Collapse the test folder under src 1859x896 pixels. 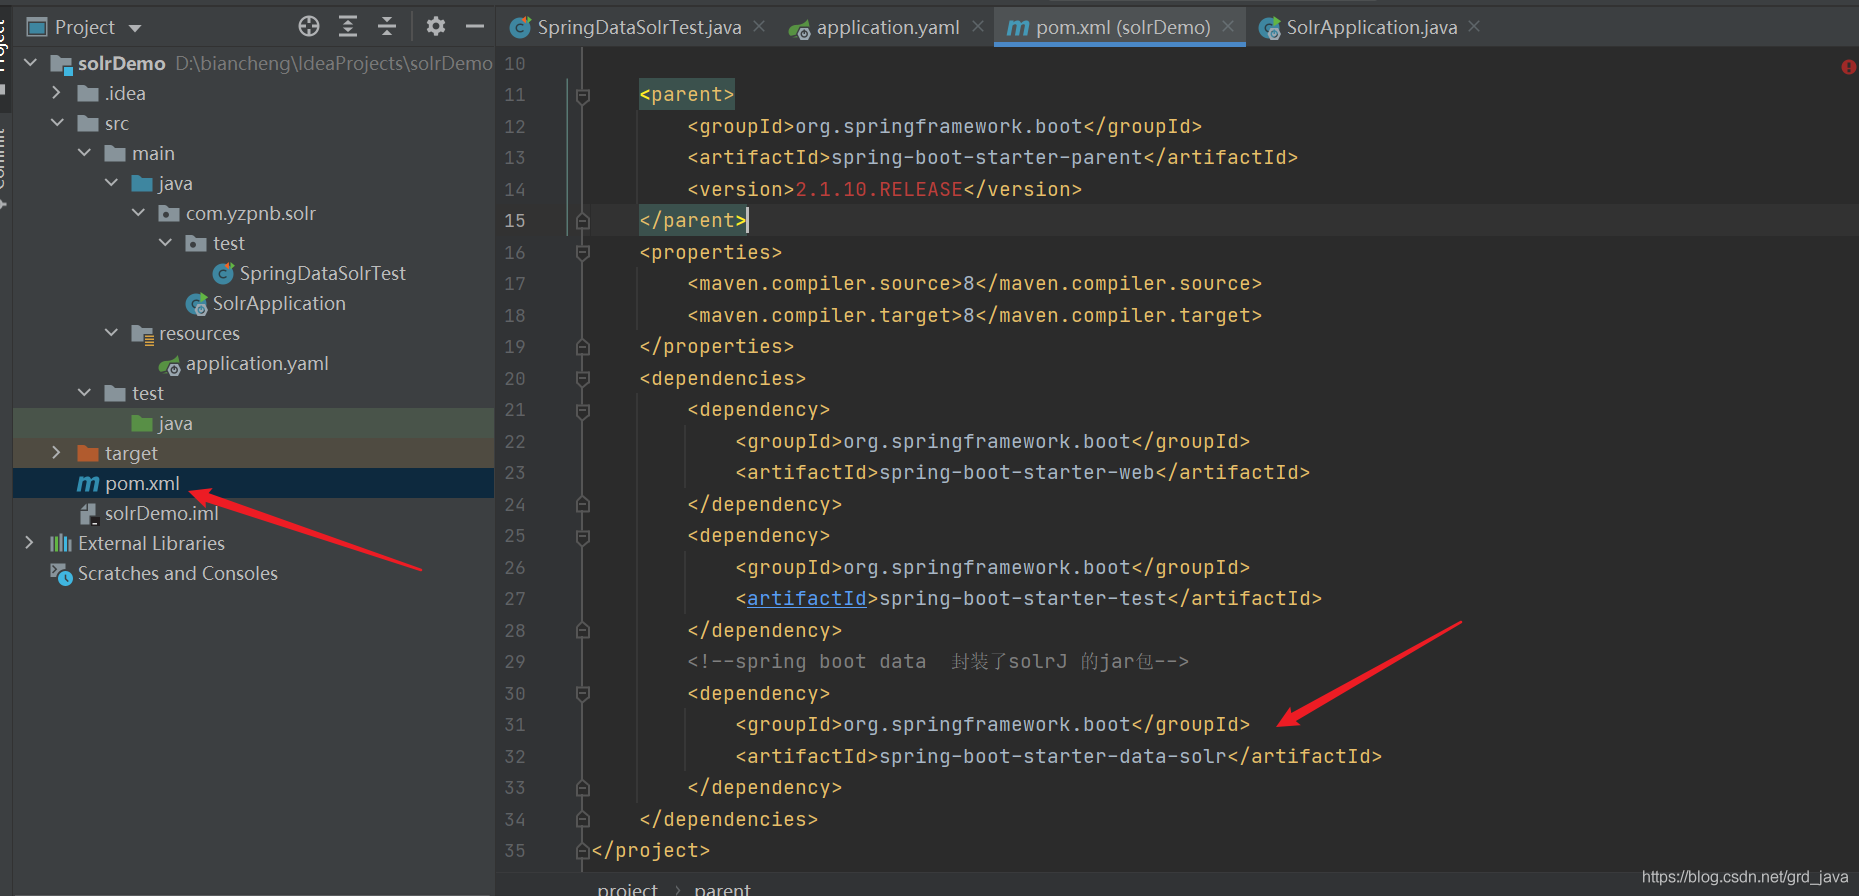point(84,393)
